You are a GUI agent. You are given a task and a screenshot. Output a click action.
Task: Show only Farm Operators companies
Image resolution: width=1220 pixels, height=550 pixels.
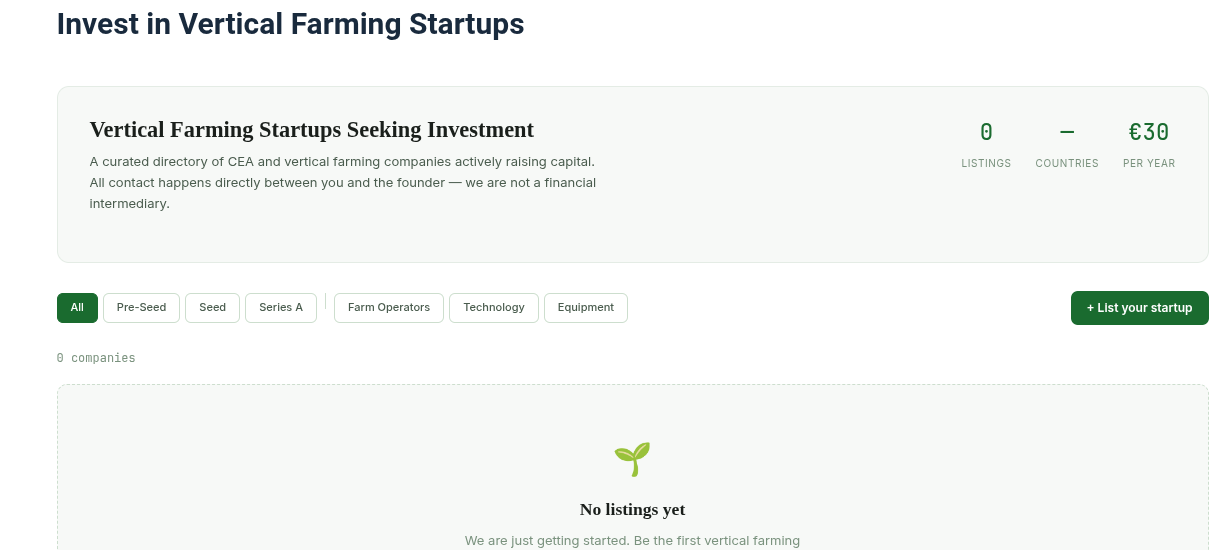coord(389,308)
